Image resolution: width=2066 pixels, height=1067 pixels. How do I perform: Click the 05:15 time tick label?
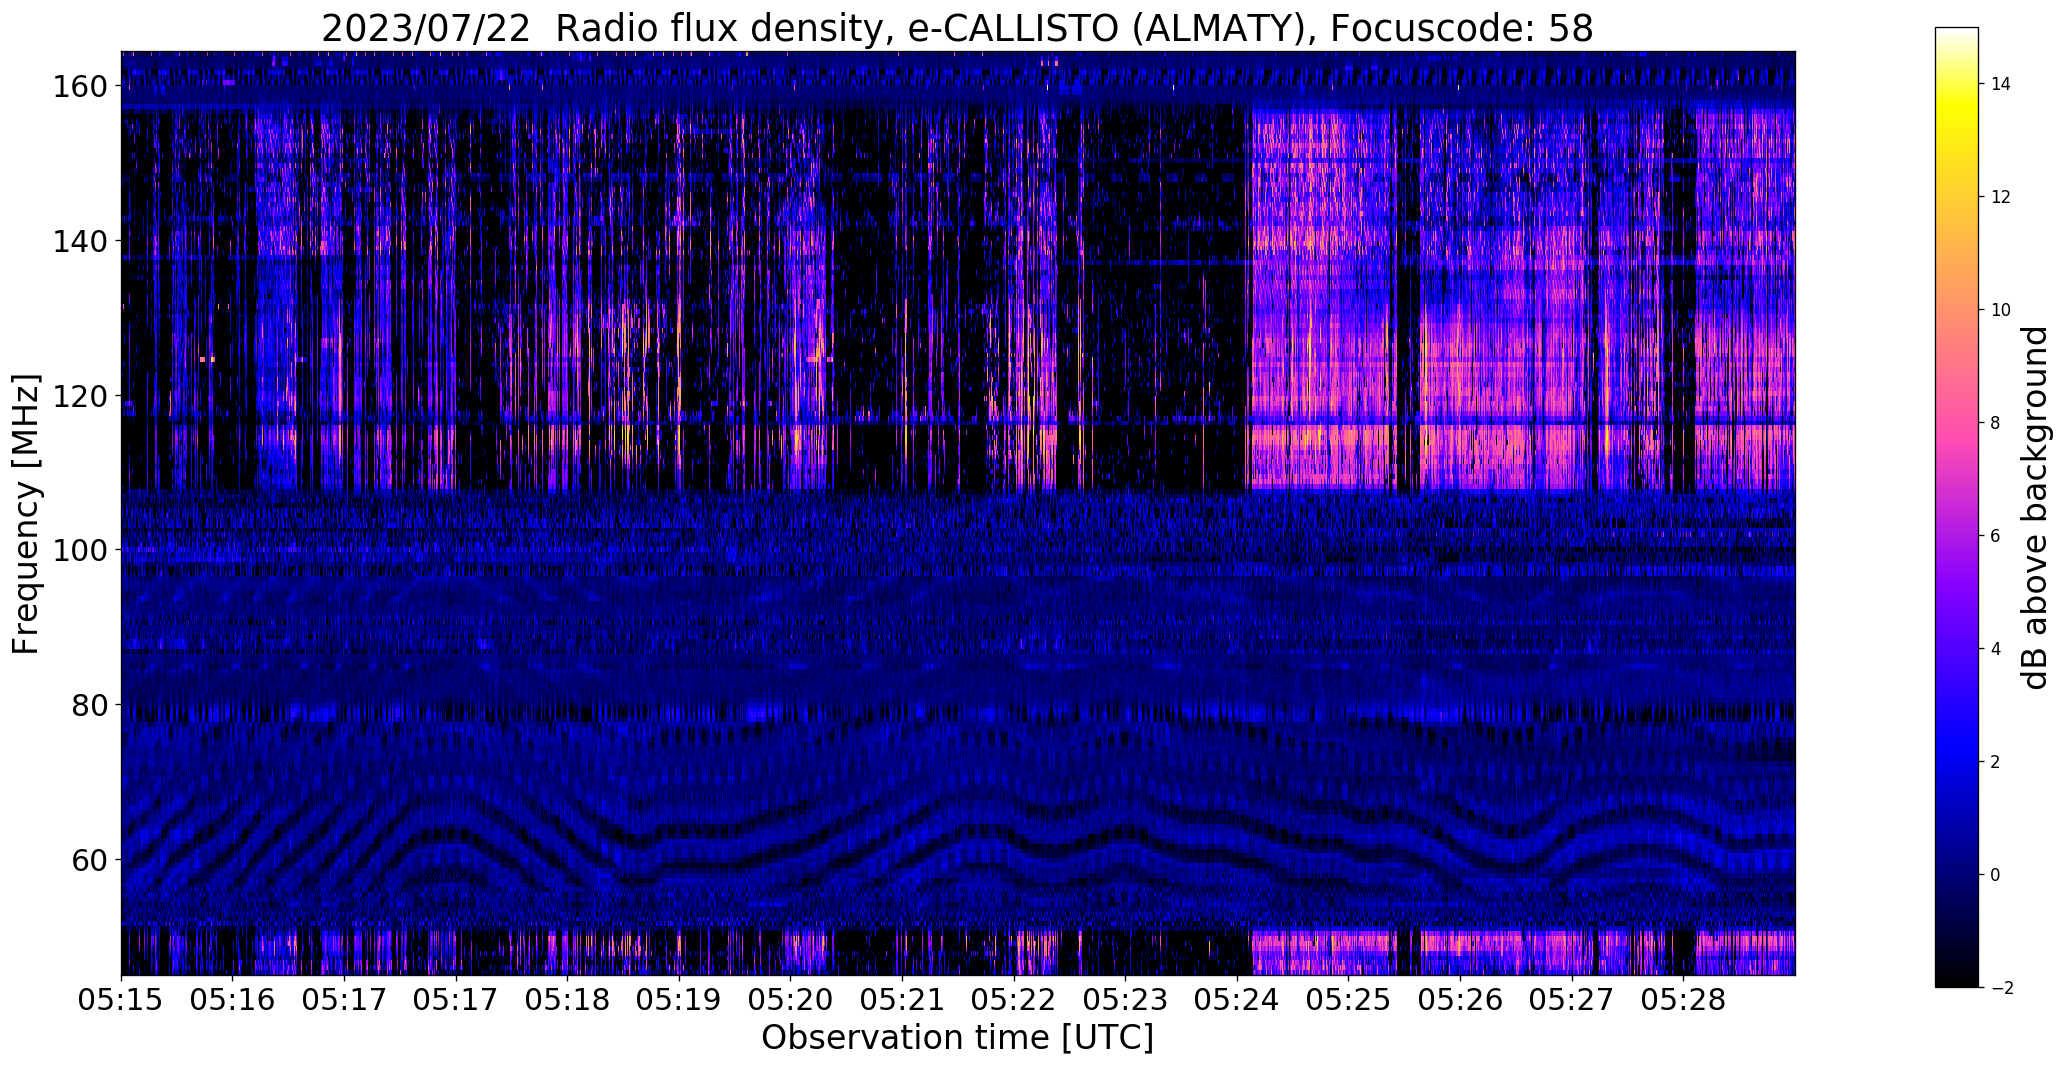(x=121, y=1000)
